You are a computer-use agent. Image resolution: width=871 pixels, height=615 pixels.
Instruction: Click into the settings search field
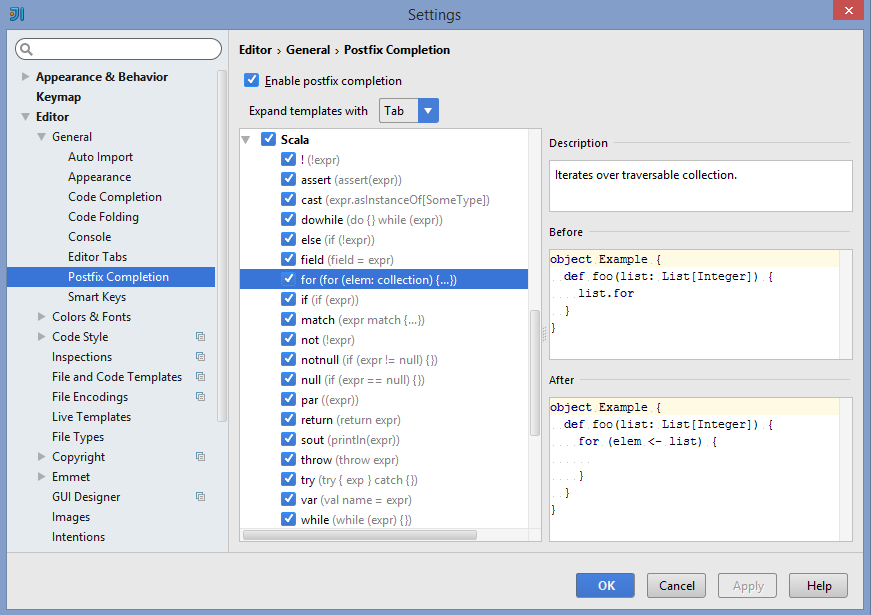(118, 49)
